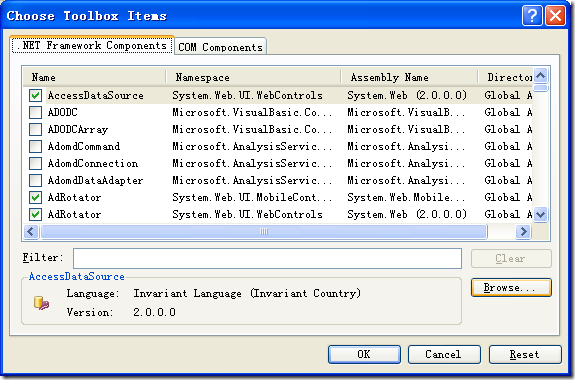The height and width of the screenshot is (380, 575).
Task: Click the Reset button
Action: click(525, 354)
